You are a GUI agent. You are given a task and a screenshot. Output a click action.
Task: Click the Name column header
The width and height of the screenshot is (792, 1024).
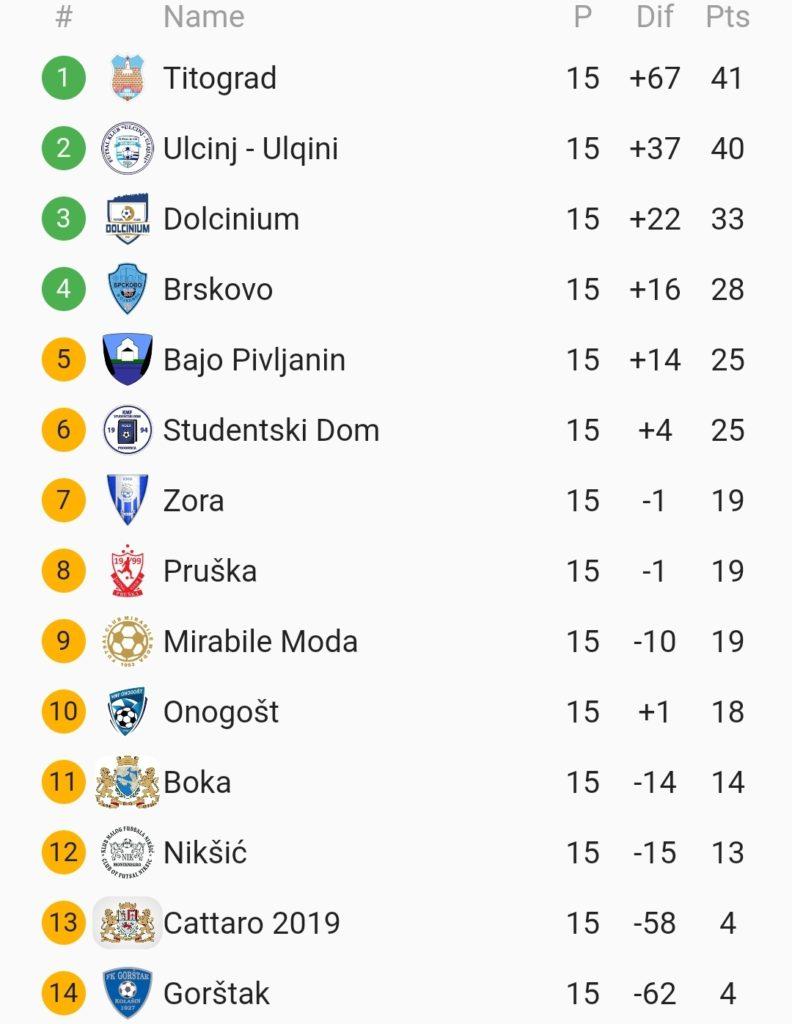pos(204,17)
